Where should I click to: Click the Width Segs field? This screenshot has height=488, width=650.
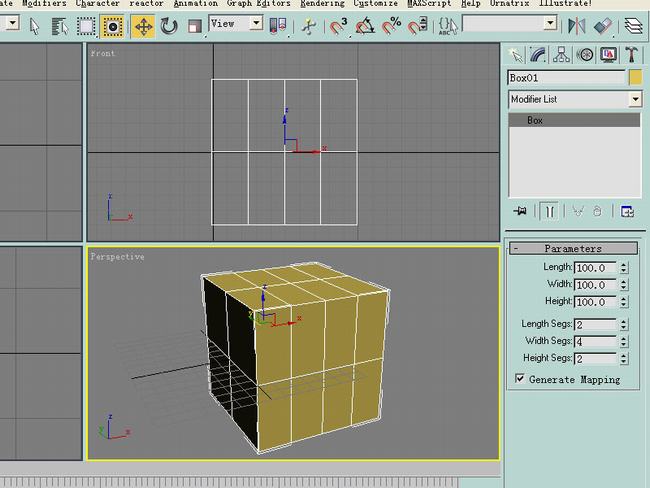tap(595, 341)
